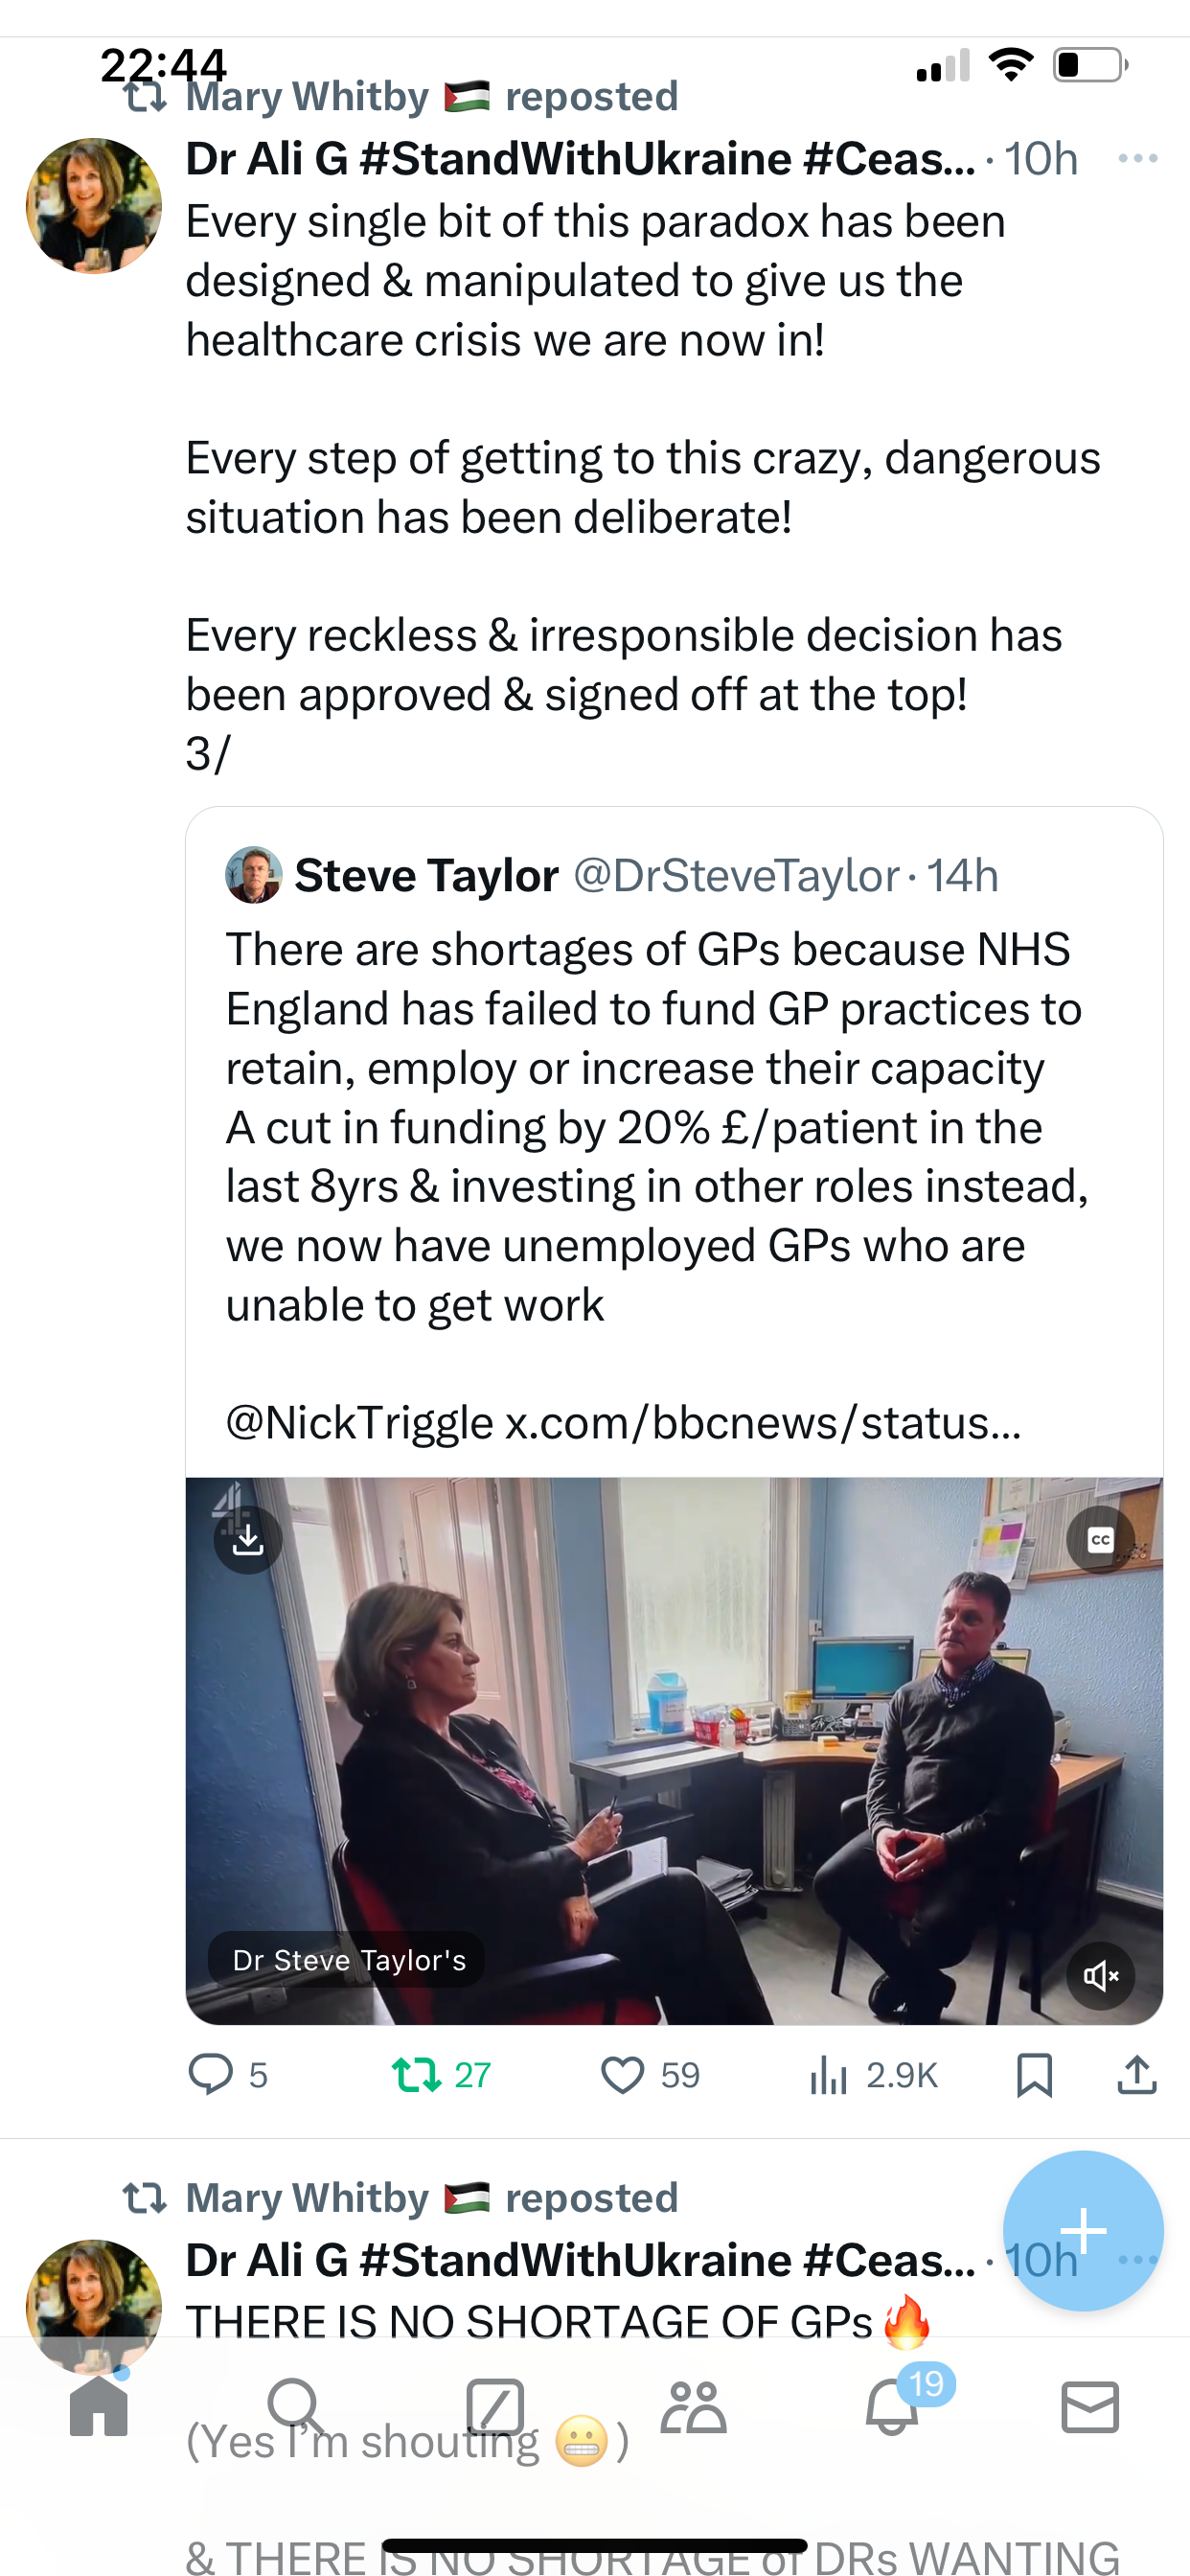Tap Dr Ali G profile avatar on first post
Viewport: 1190px width, 2576px height.
click(93, 206)
